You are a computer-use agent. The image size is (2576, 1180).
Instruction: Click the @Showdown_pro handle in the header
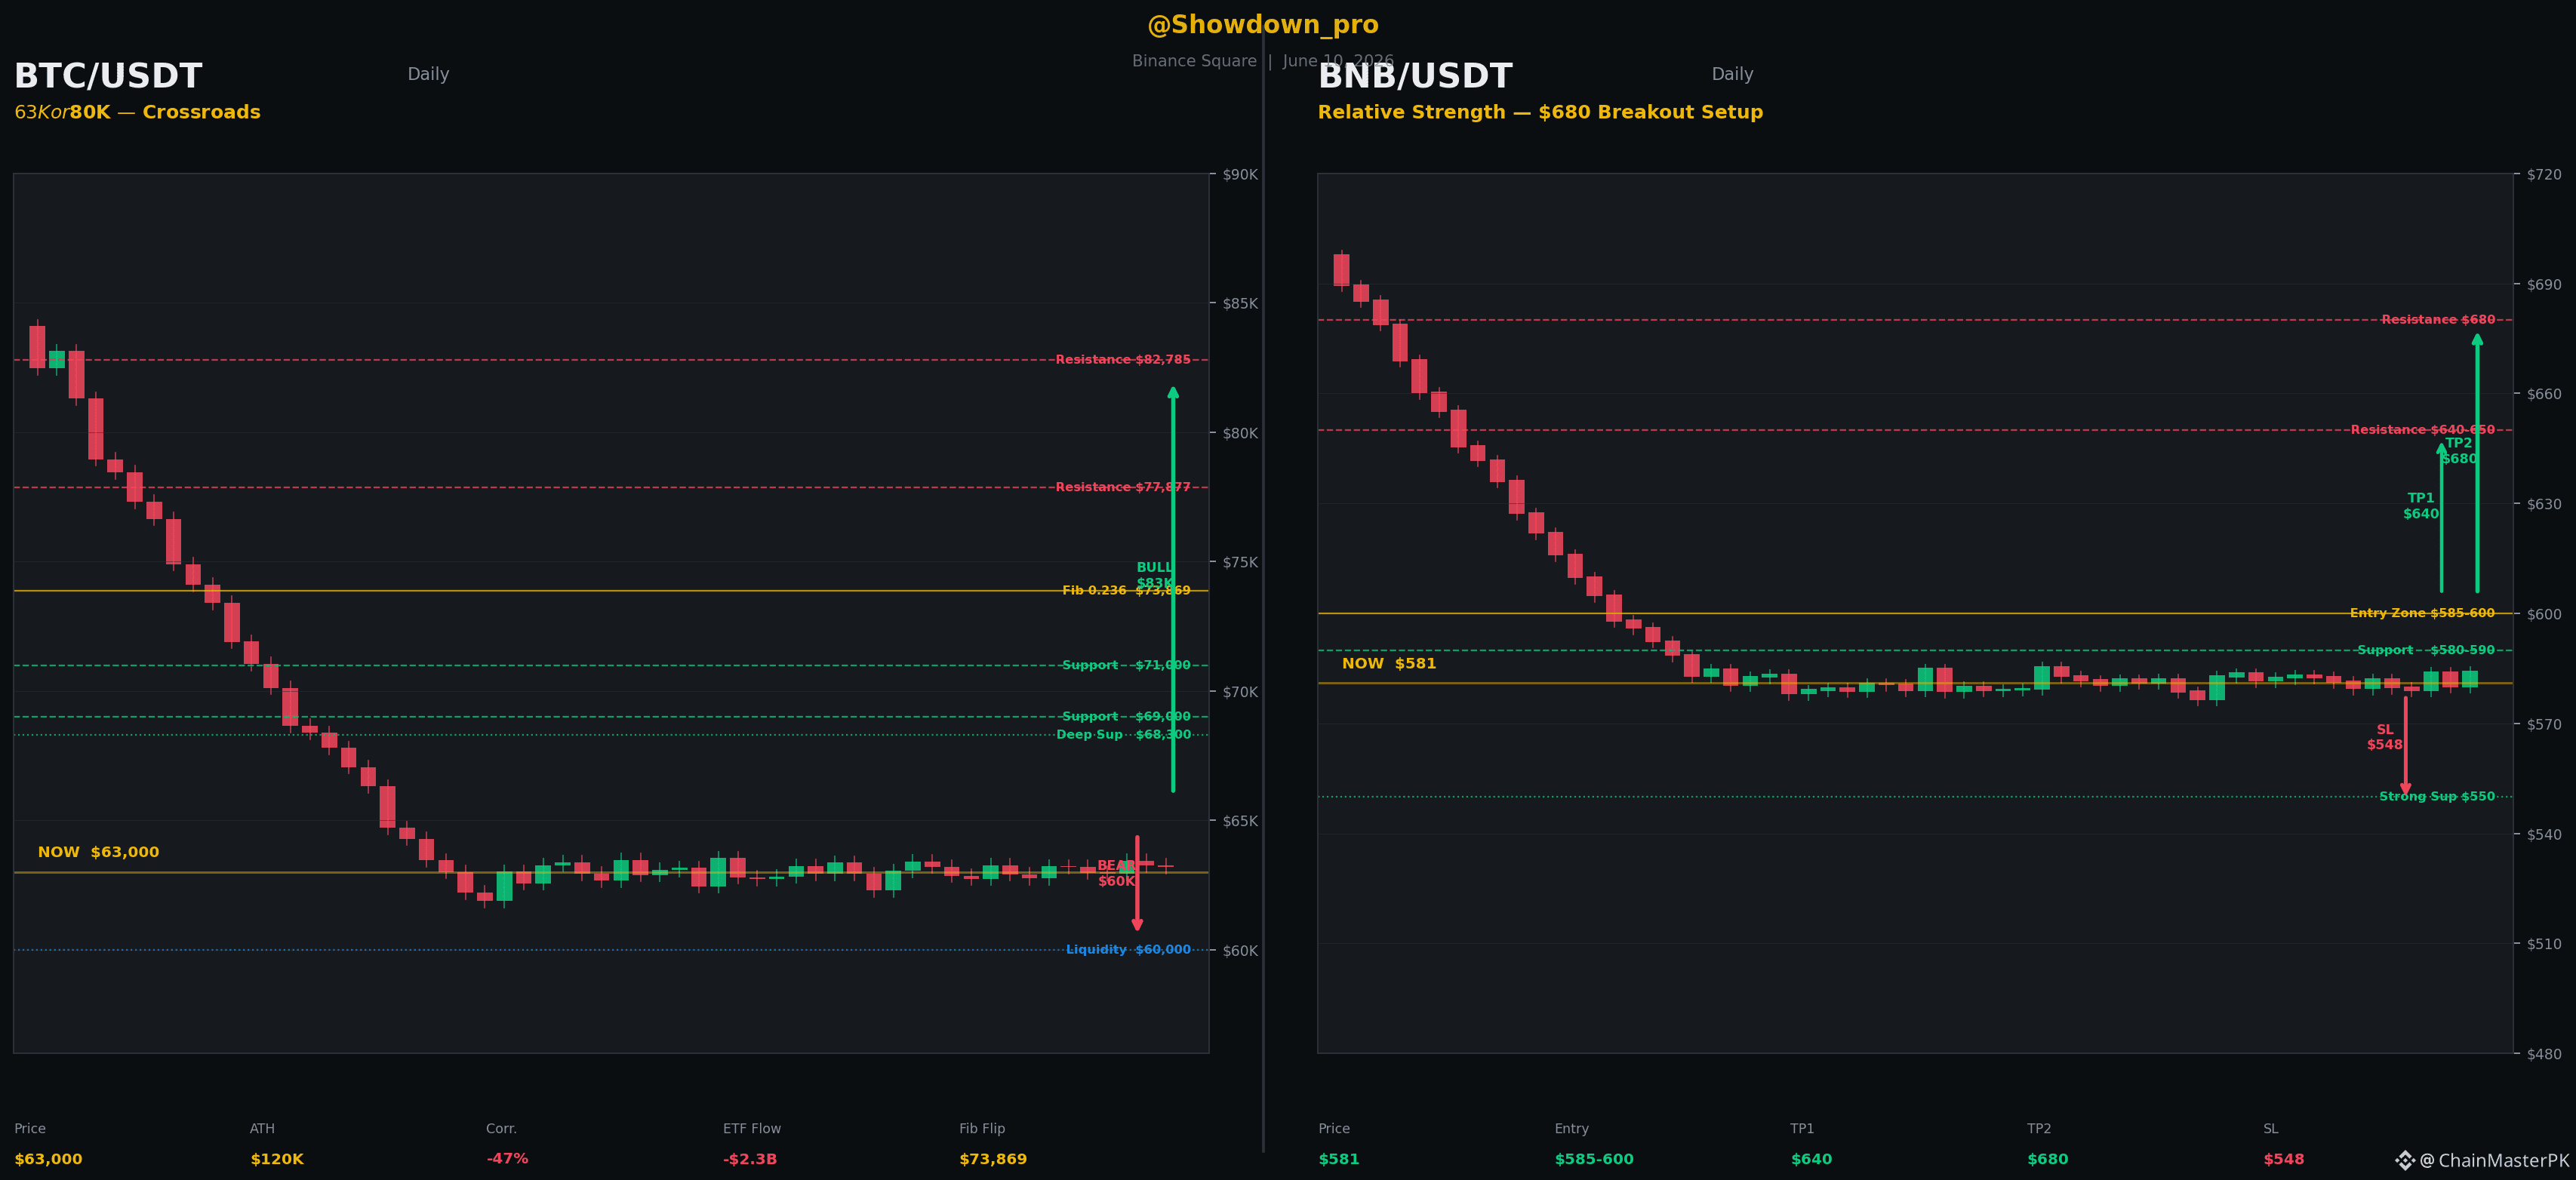1262,25
